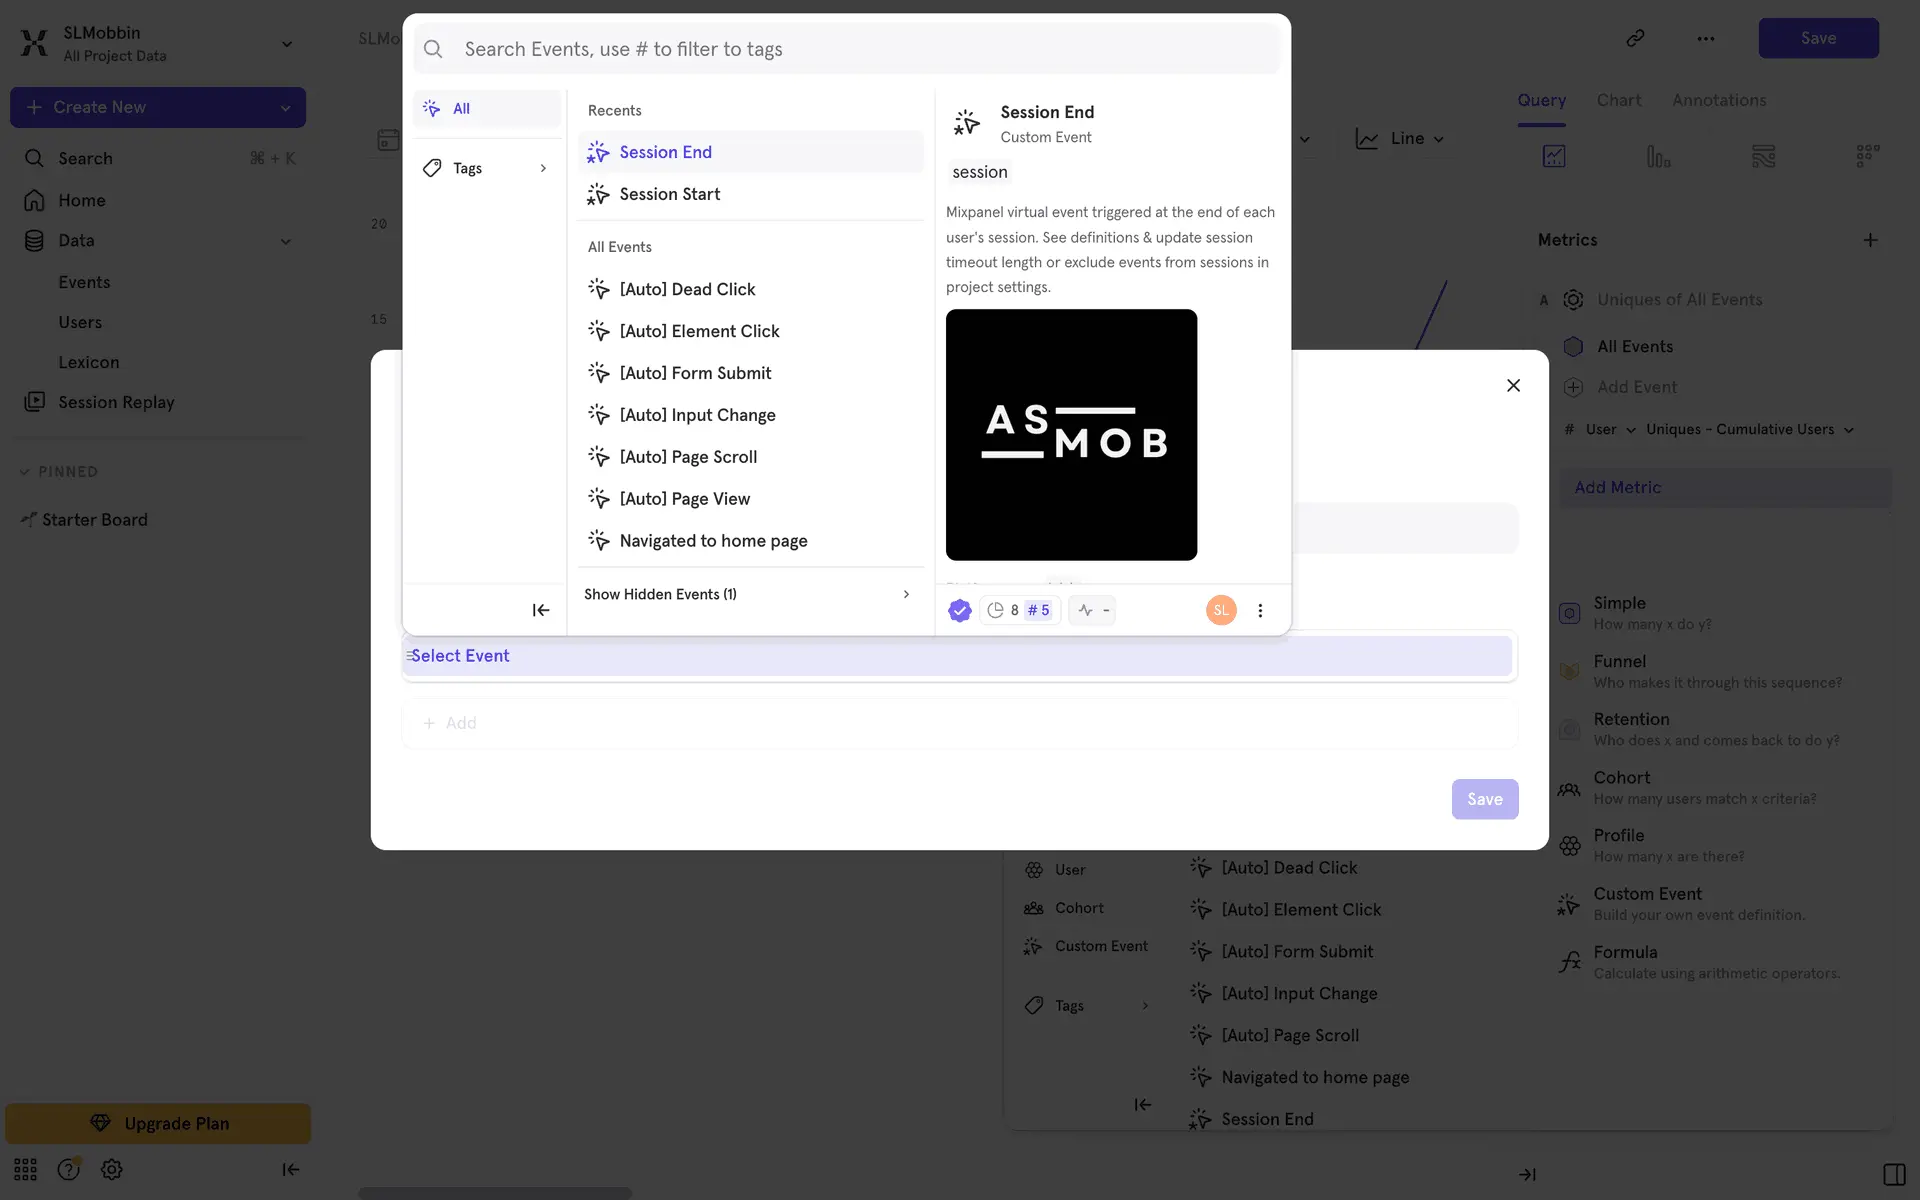This screenshot has height=1200, width=1920.
Task: Close the custom event dialog
Action: [1513, 386]
